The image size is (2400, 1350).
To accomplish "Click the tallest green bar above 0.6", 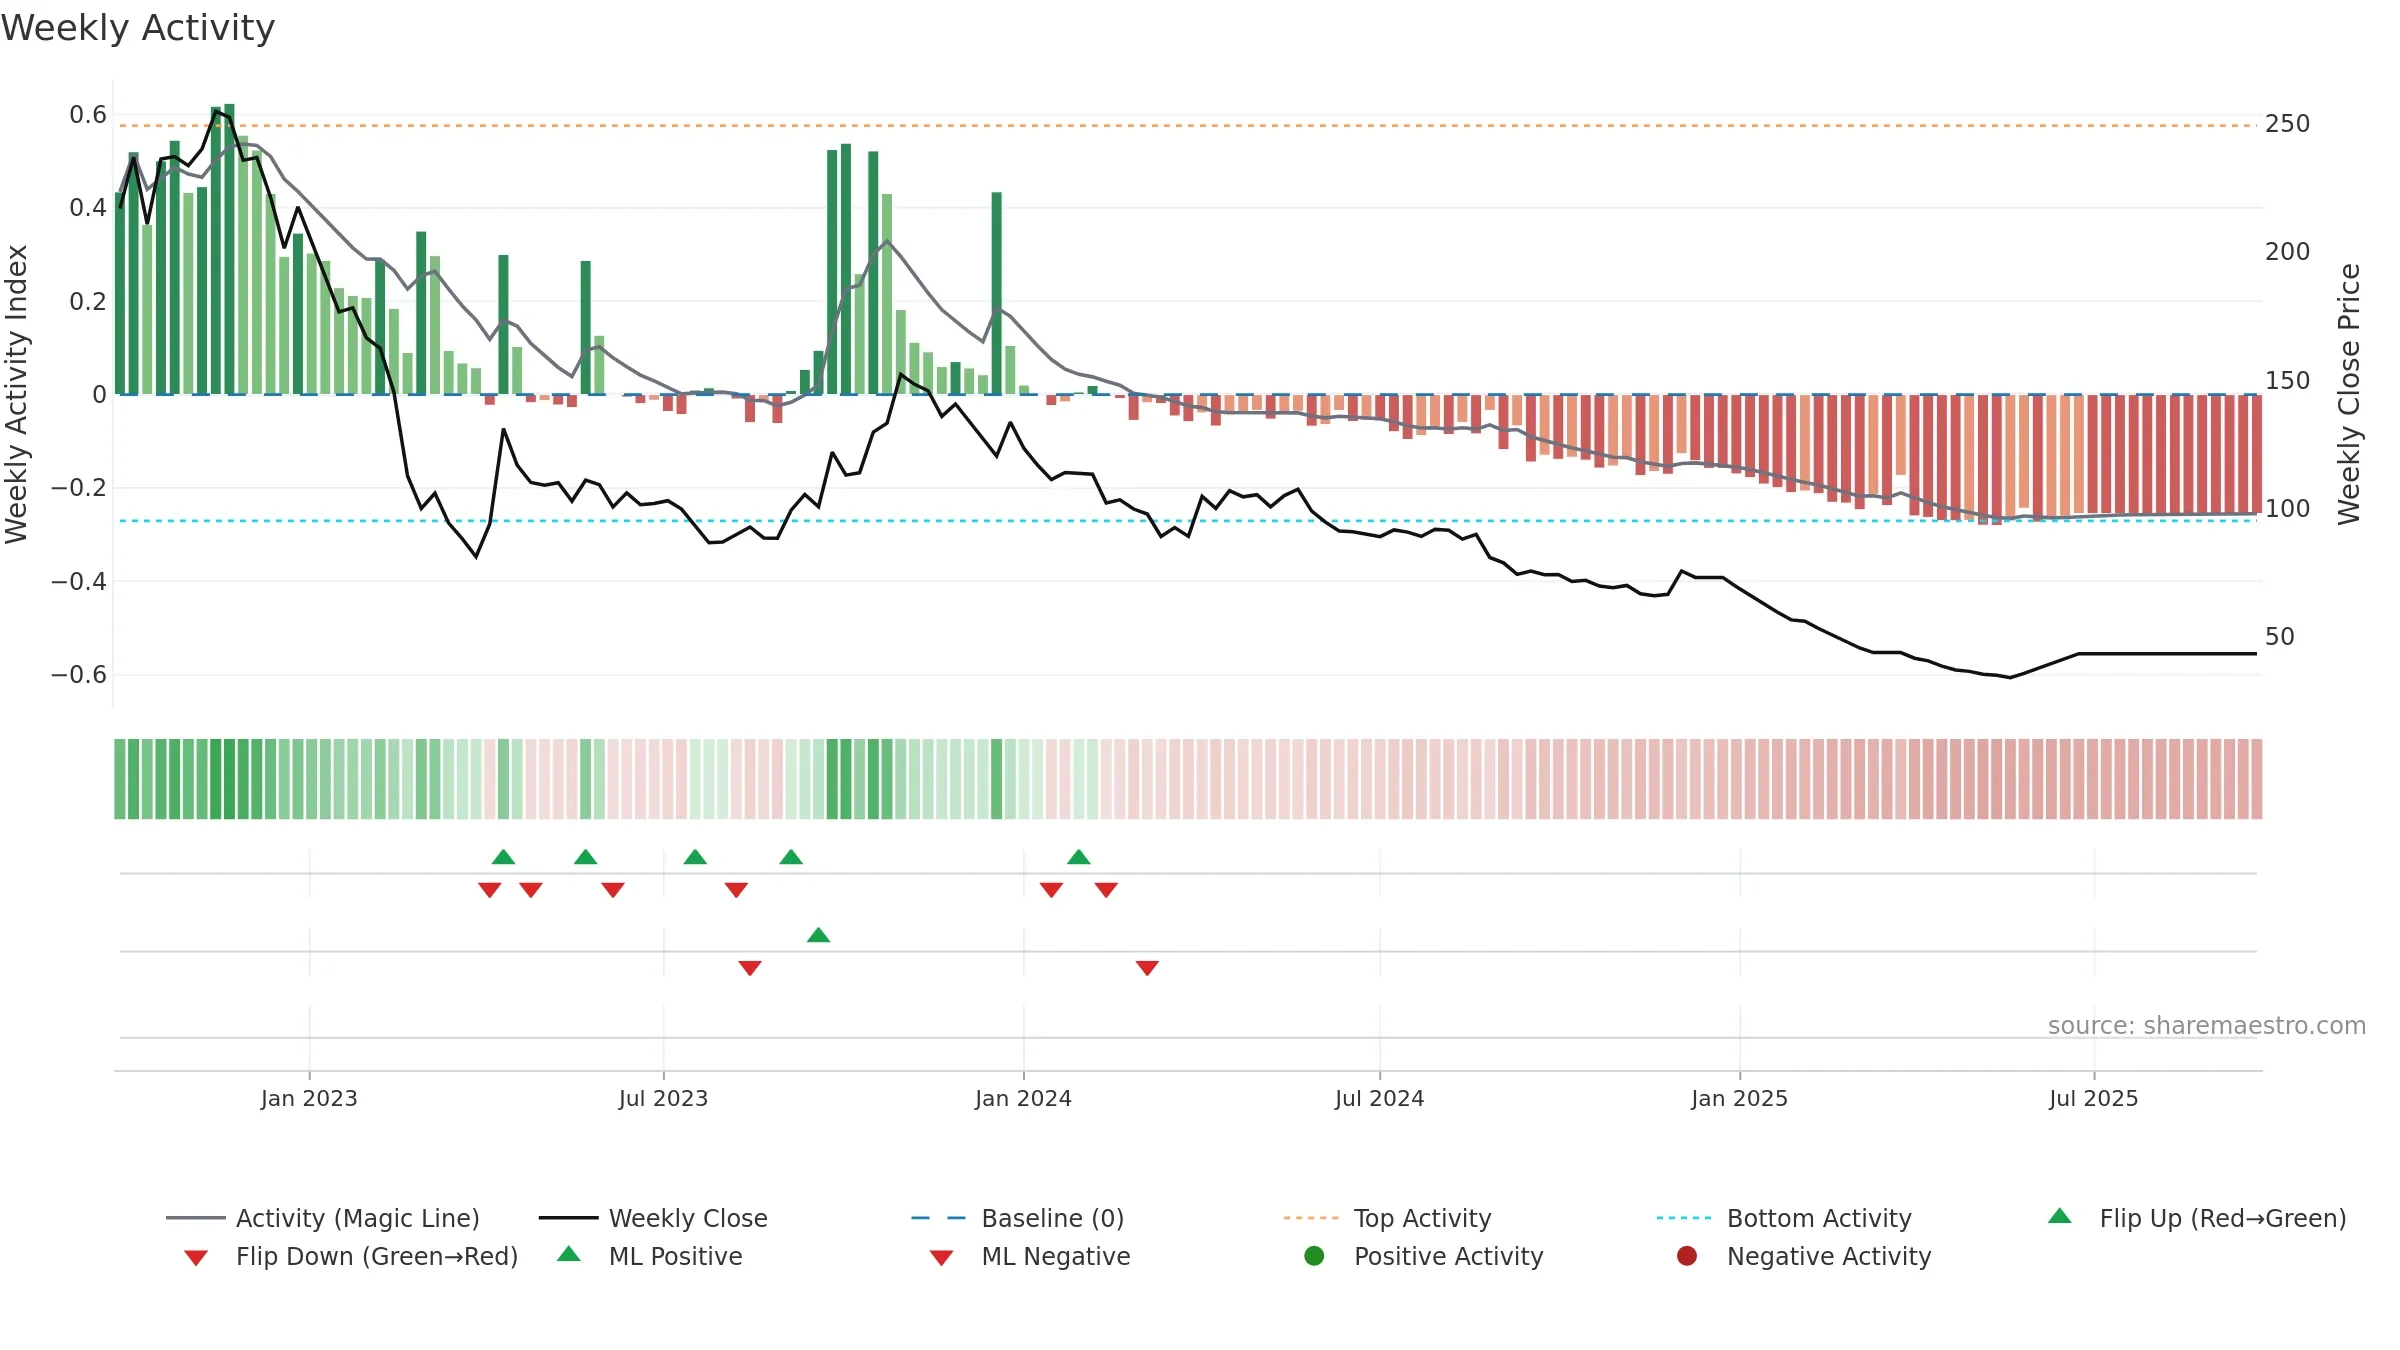I will click(x=229, y=249).
